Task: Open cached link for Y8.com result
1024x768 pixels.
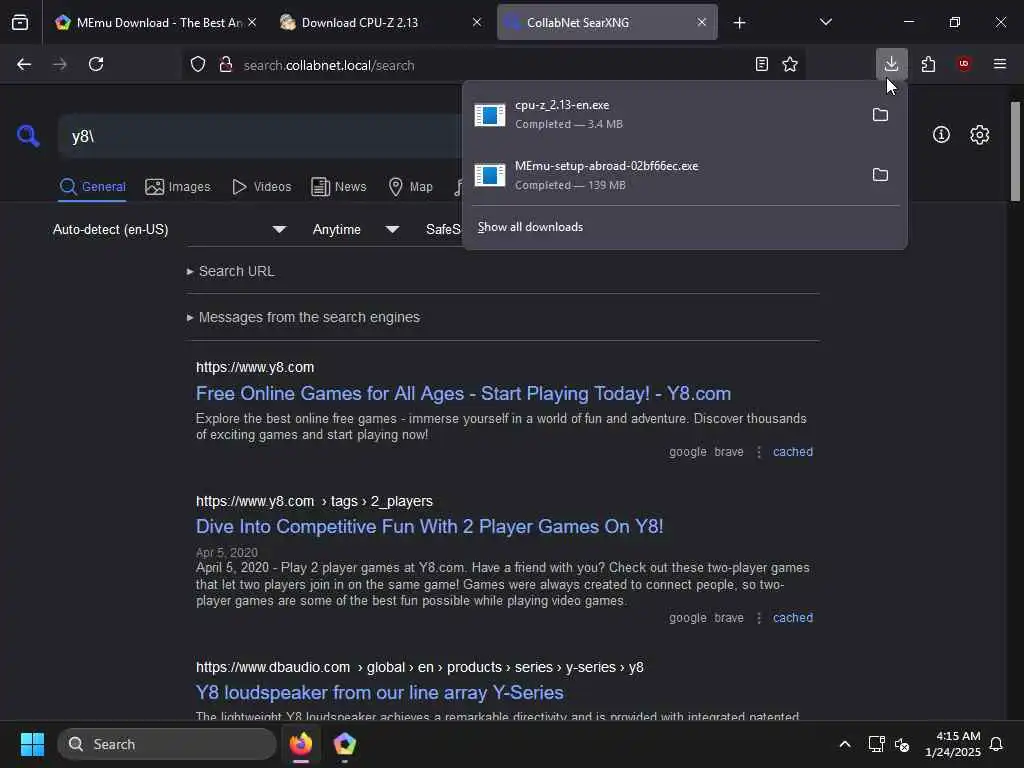Action: pyautogui.click(x=793, y=452)
